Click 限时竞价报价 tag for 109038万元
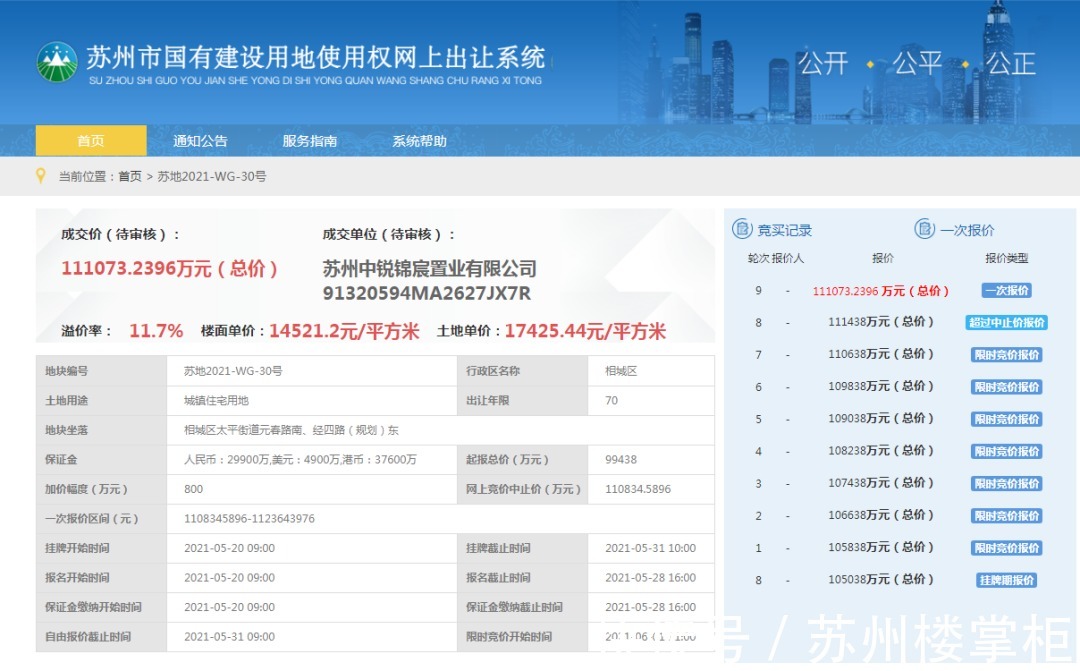1080x671 pixels. coord(1006,419)
